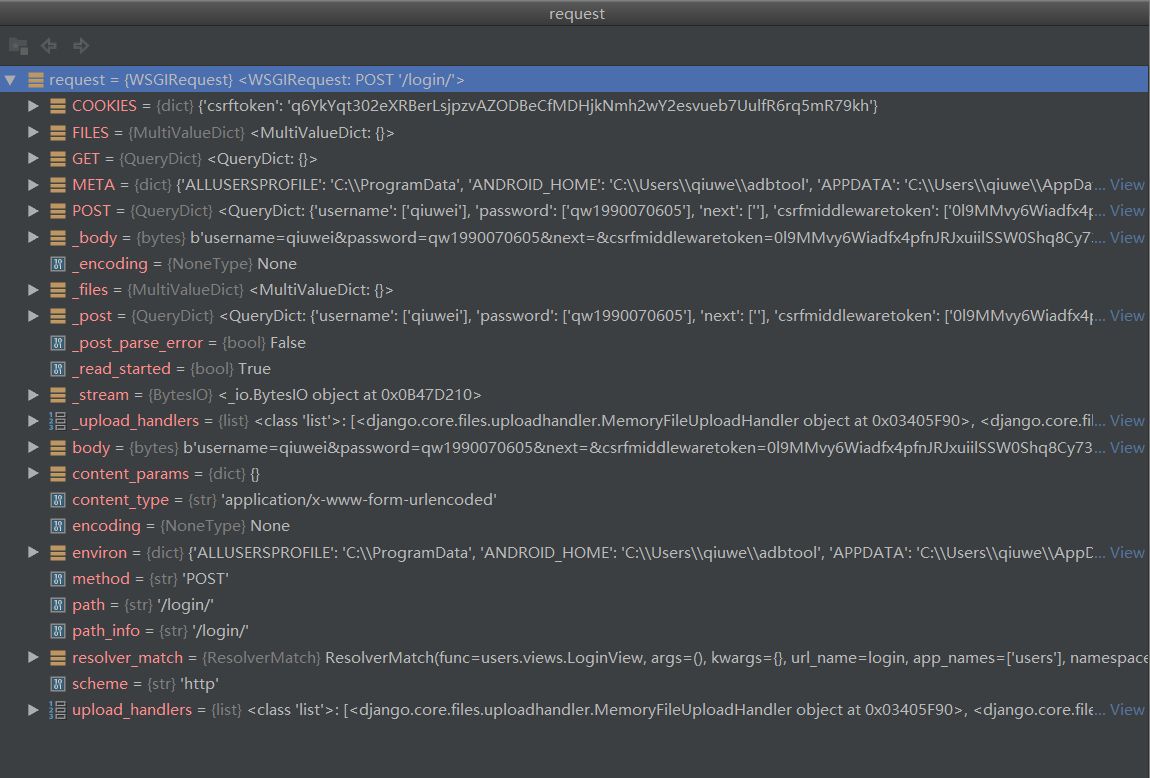Click the _read_started field icon
Screen dimensions: 1150x778
tap(58, 369)
